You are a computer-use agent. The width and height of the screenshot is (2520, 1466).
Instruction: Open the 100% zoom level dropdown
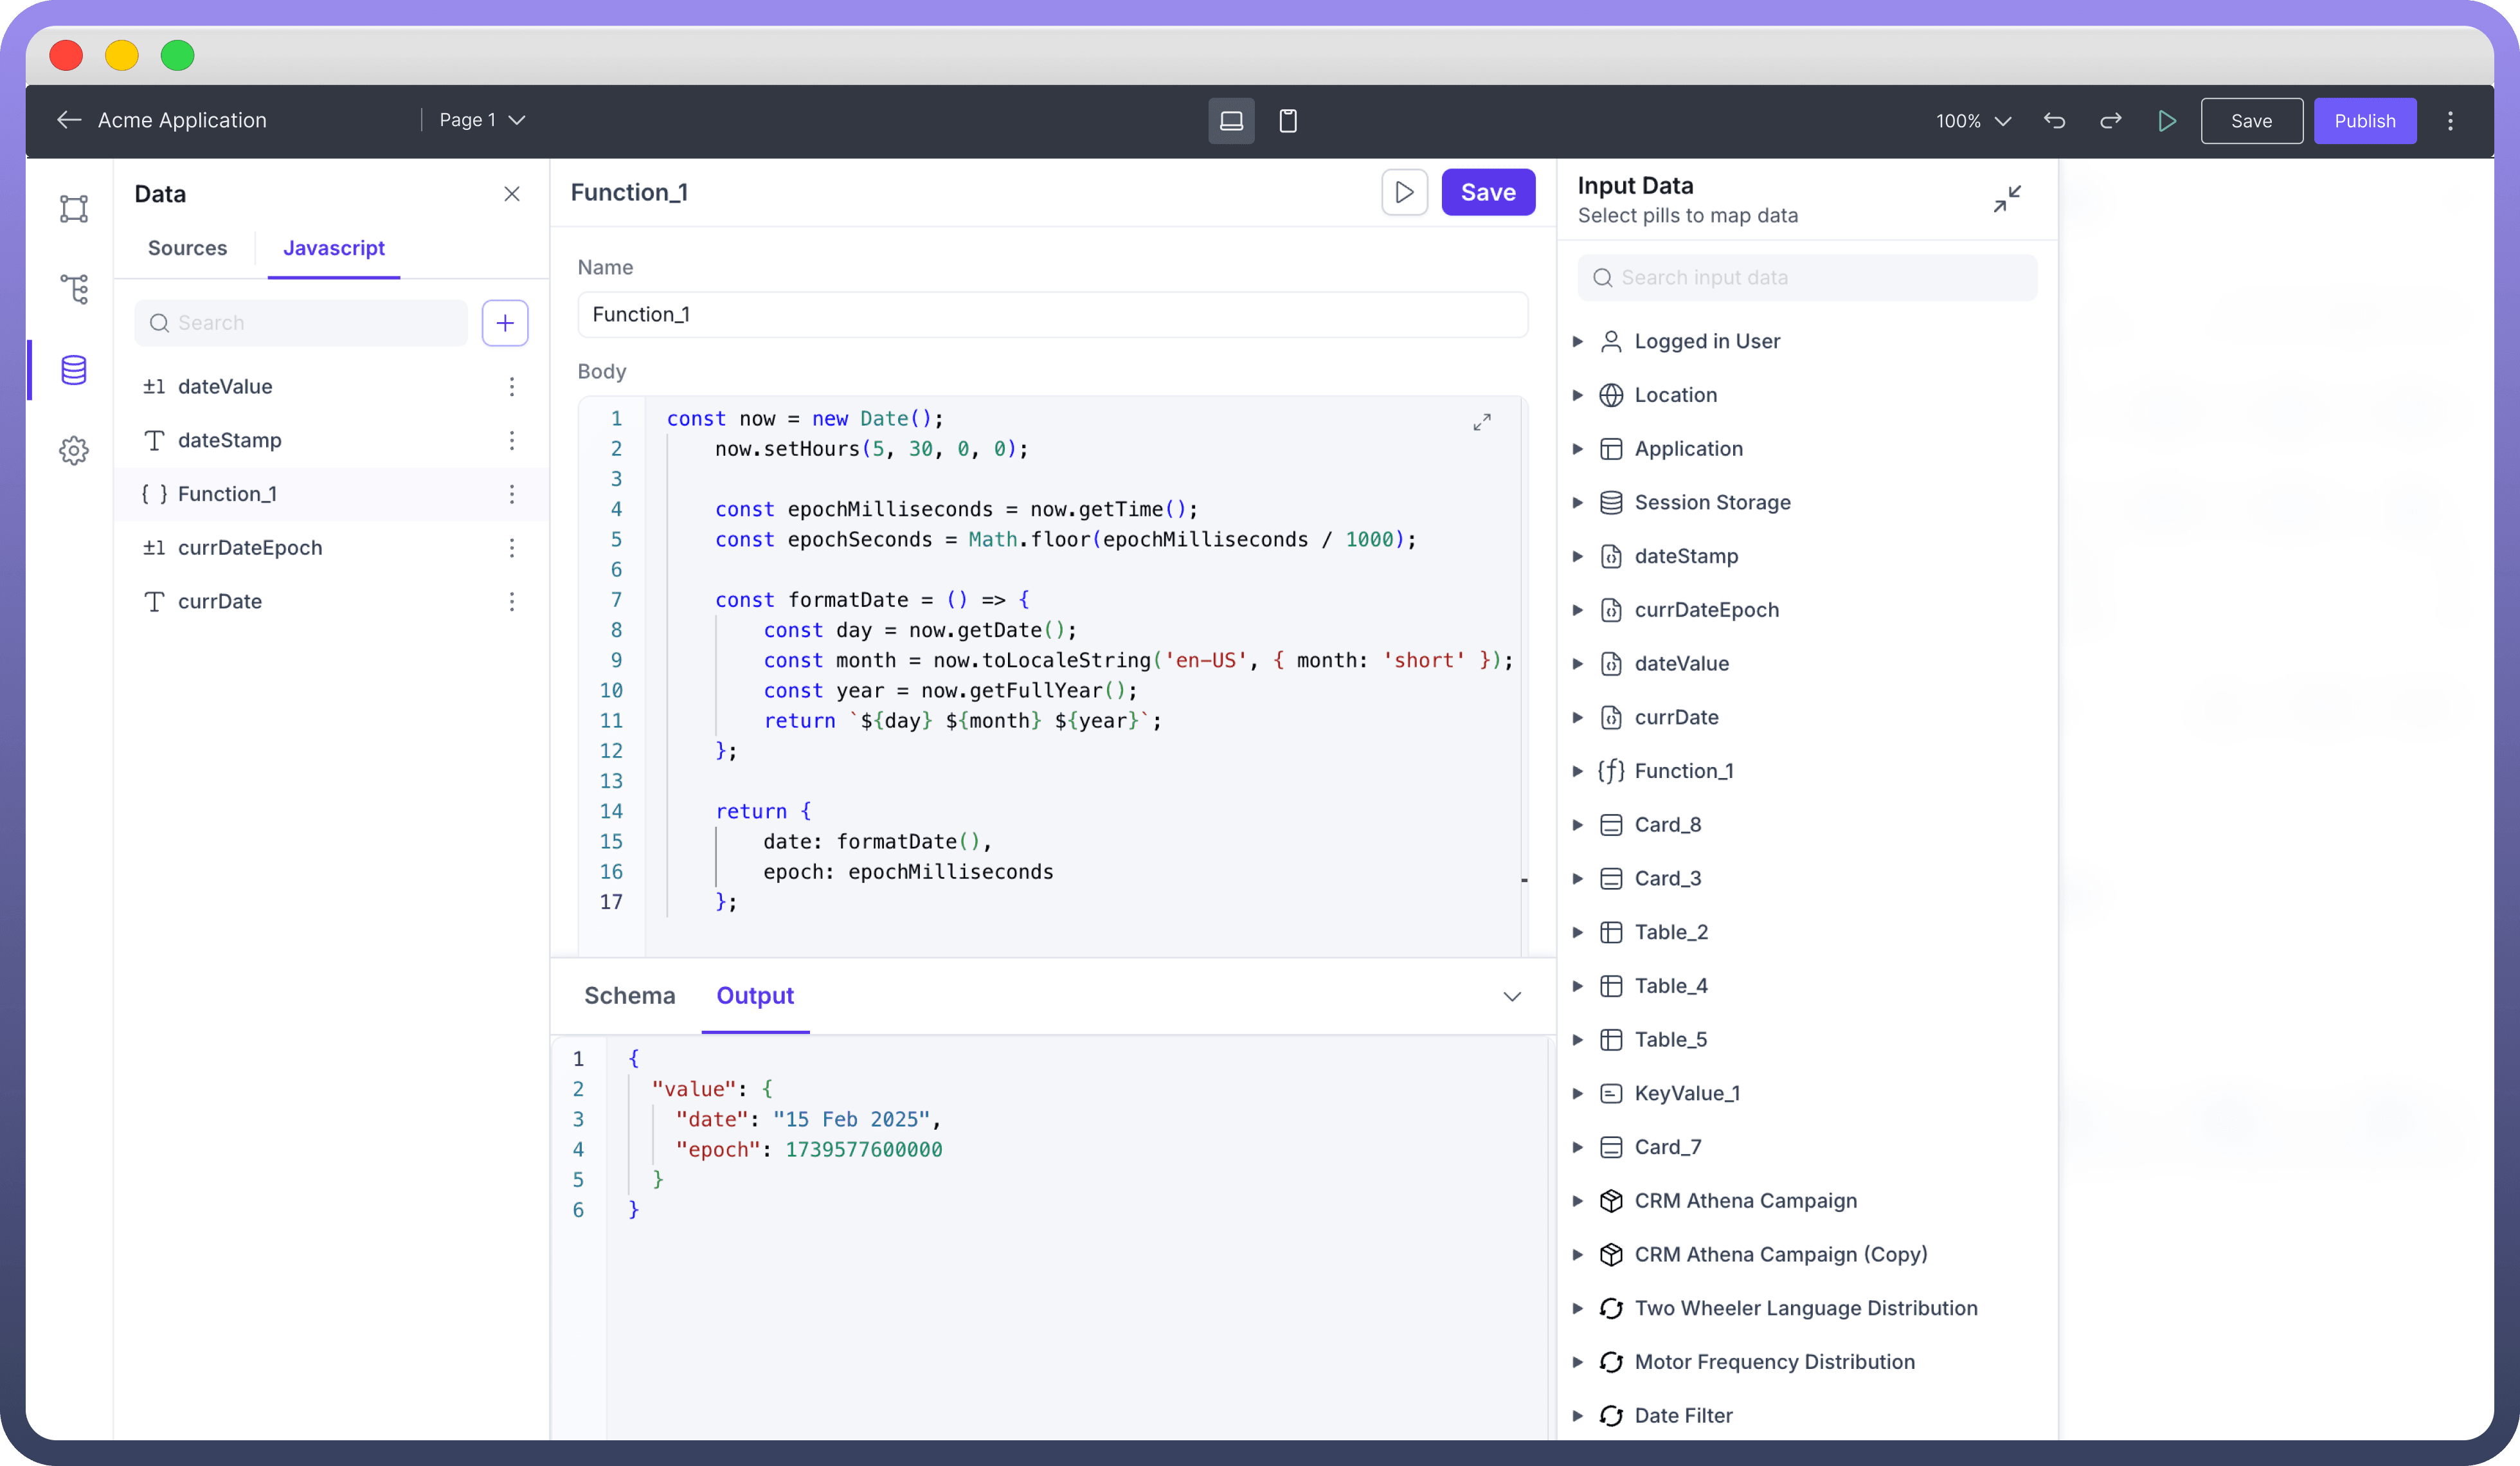[x=1973, y=121]
